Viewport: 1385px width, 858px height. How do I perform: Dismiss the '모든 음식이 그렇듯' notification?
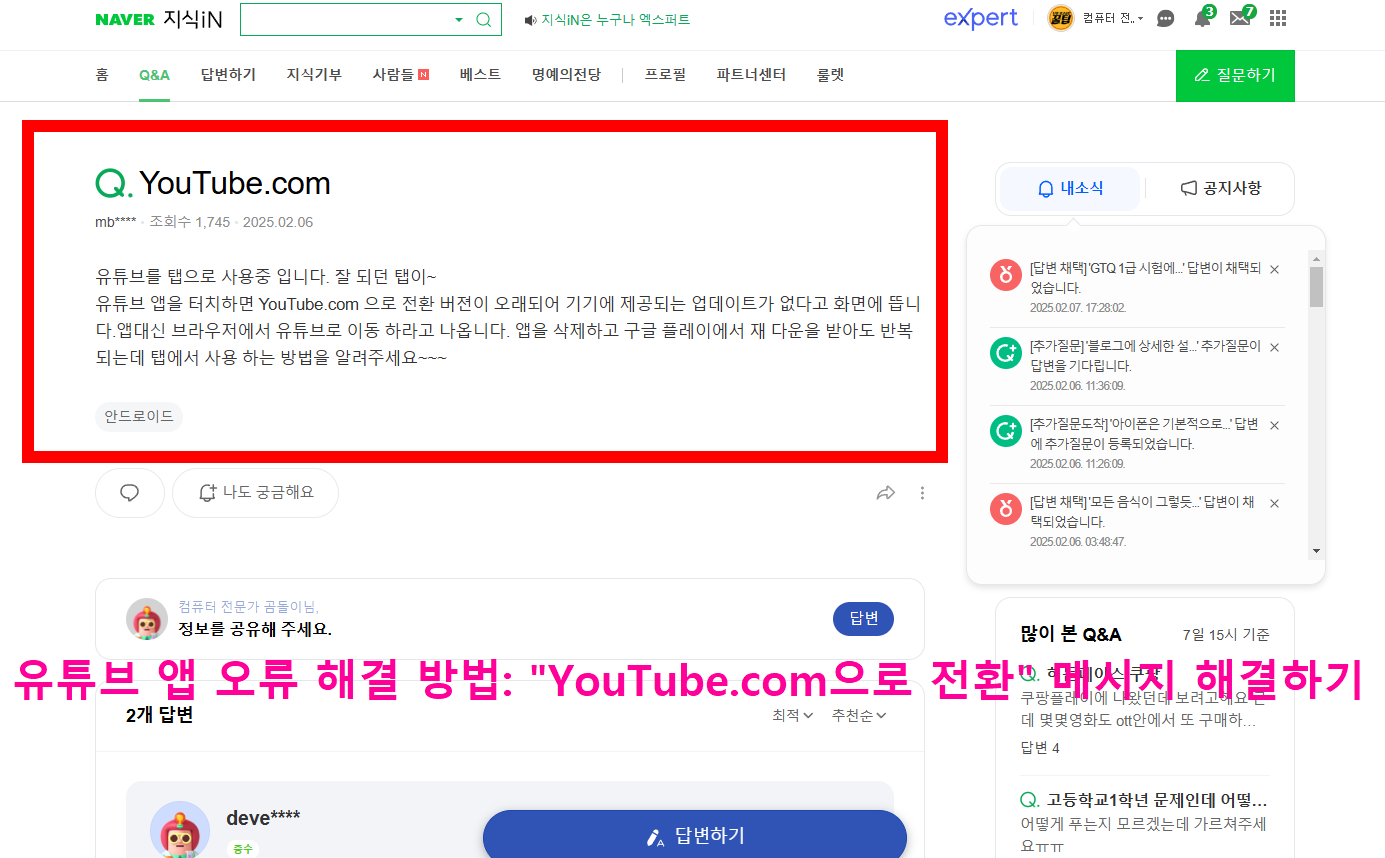click(x=1274, y=504)
